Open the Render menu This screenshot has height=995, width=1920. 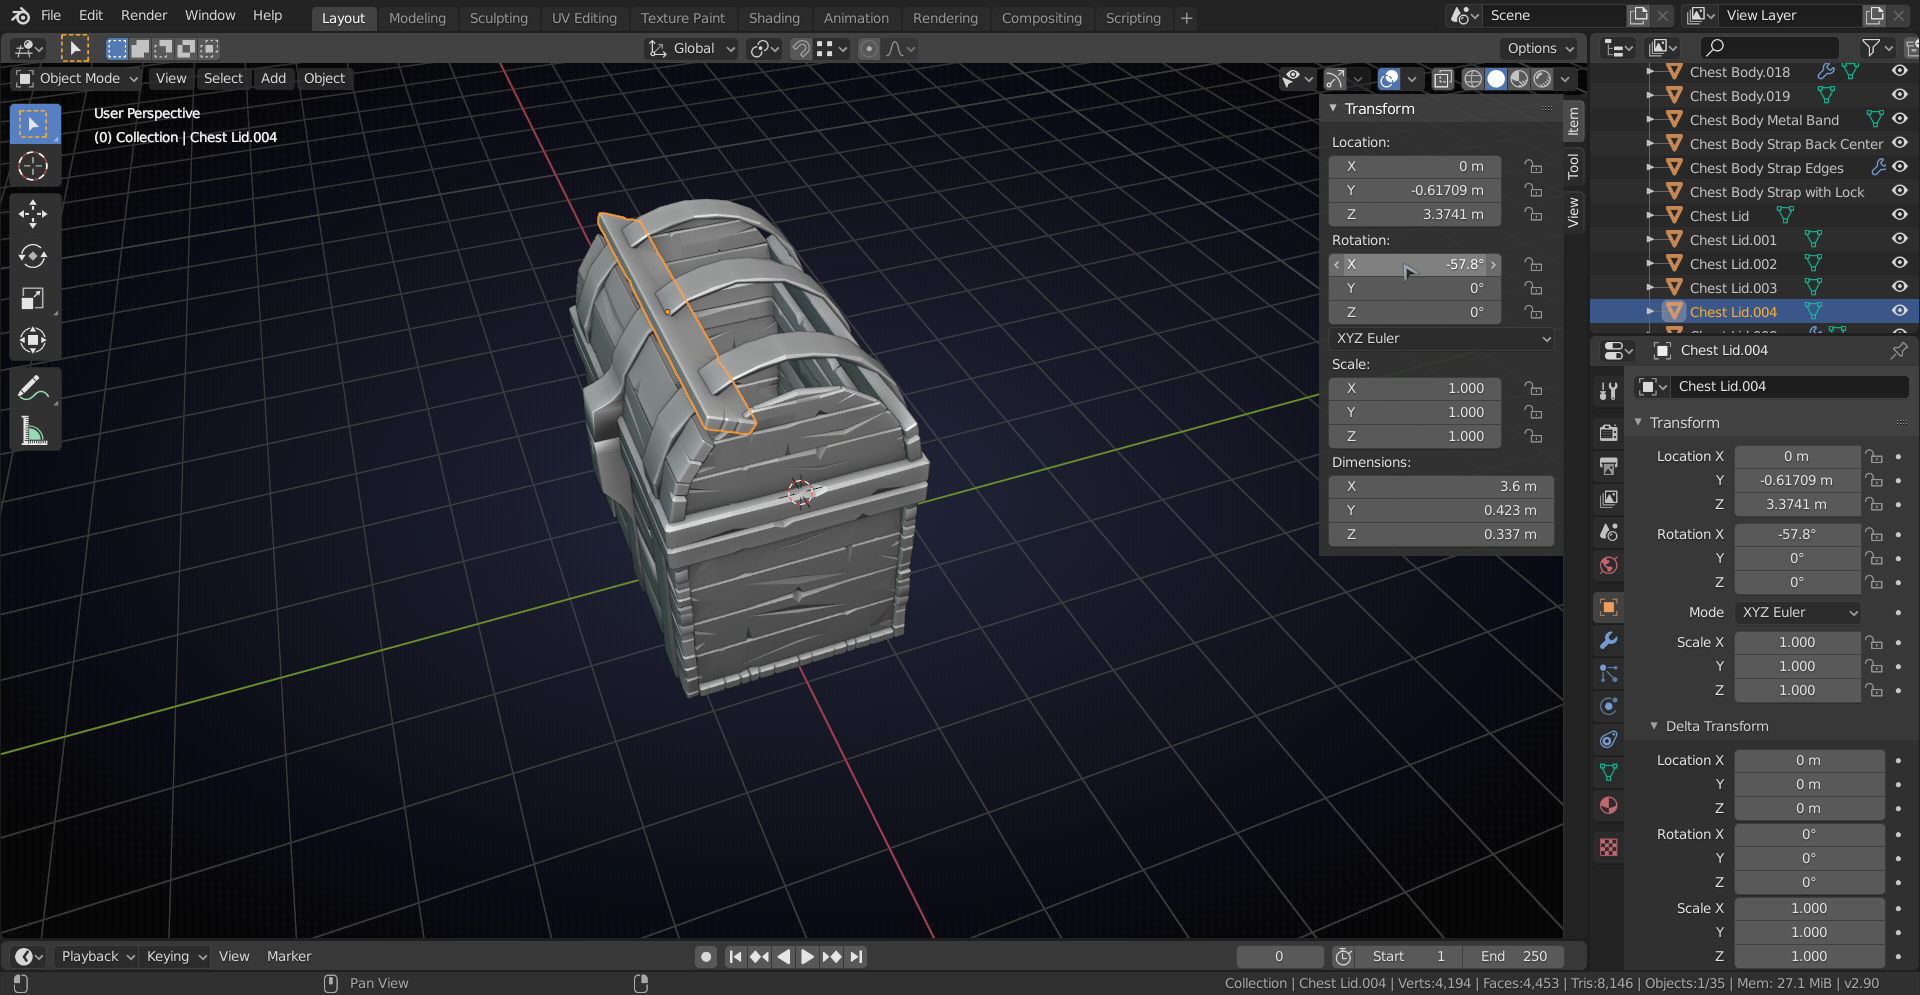[x=144, y=16]
